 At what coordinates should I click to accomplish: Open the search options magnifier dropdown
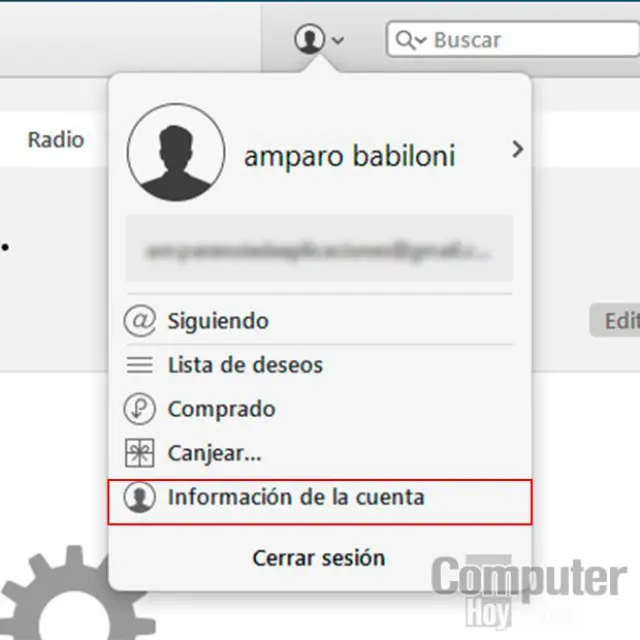[x=411, y=40]
